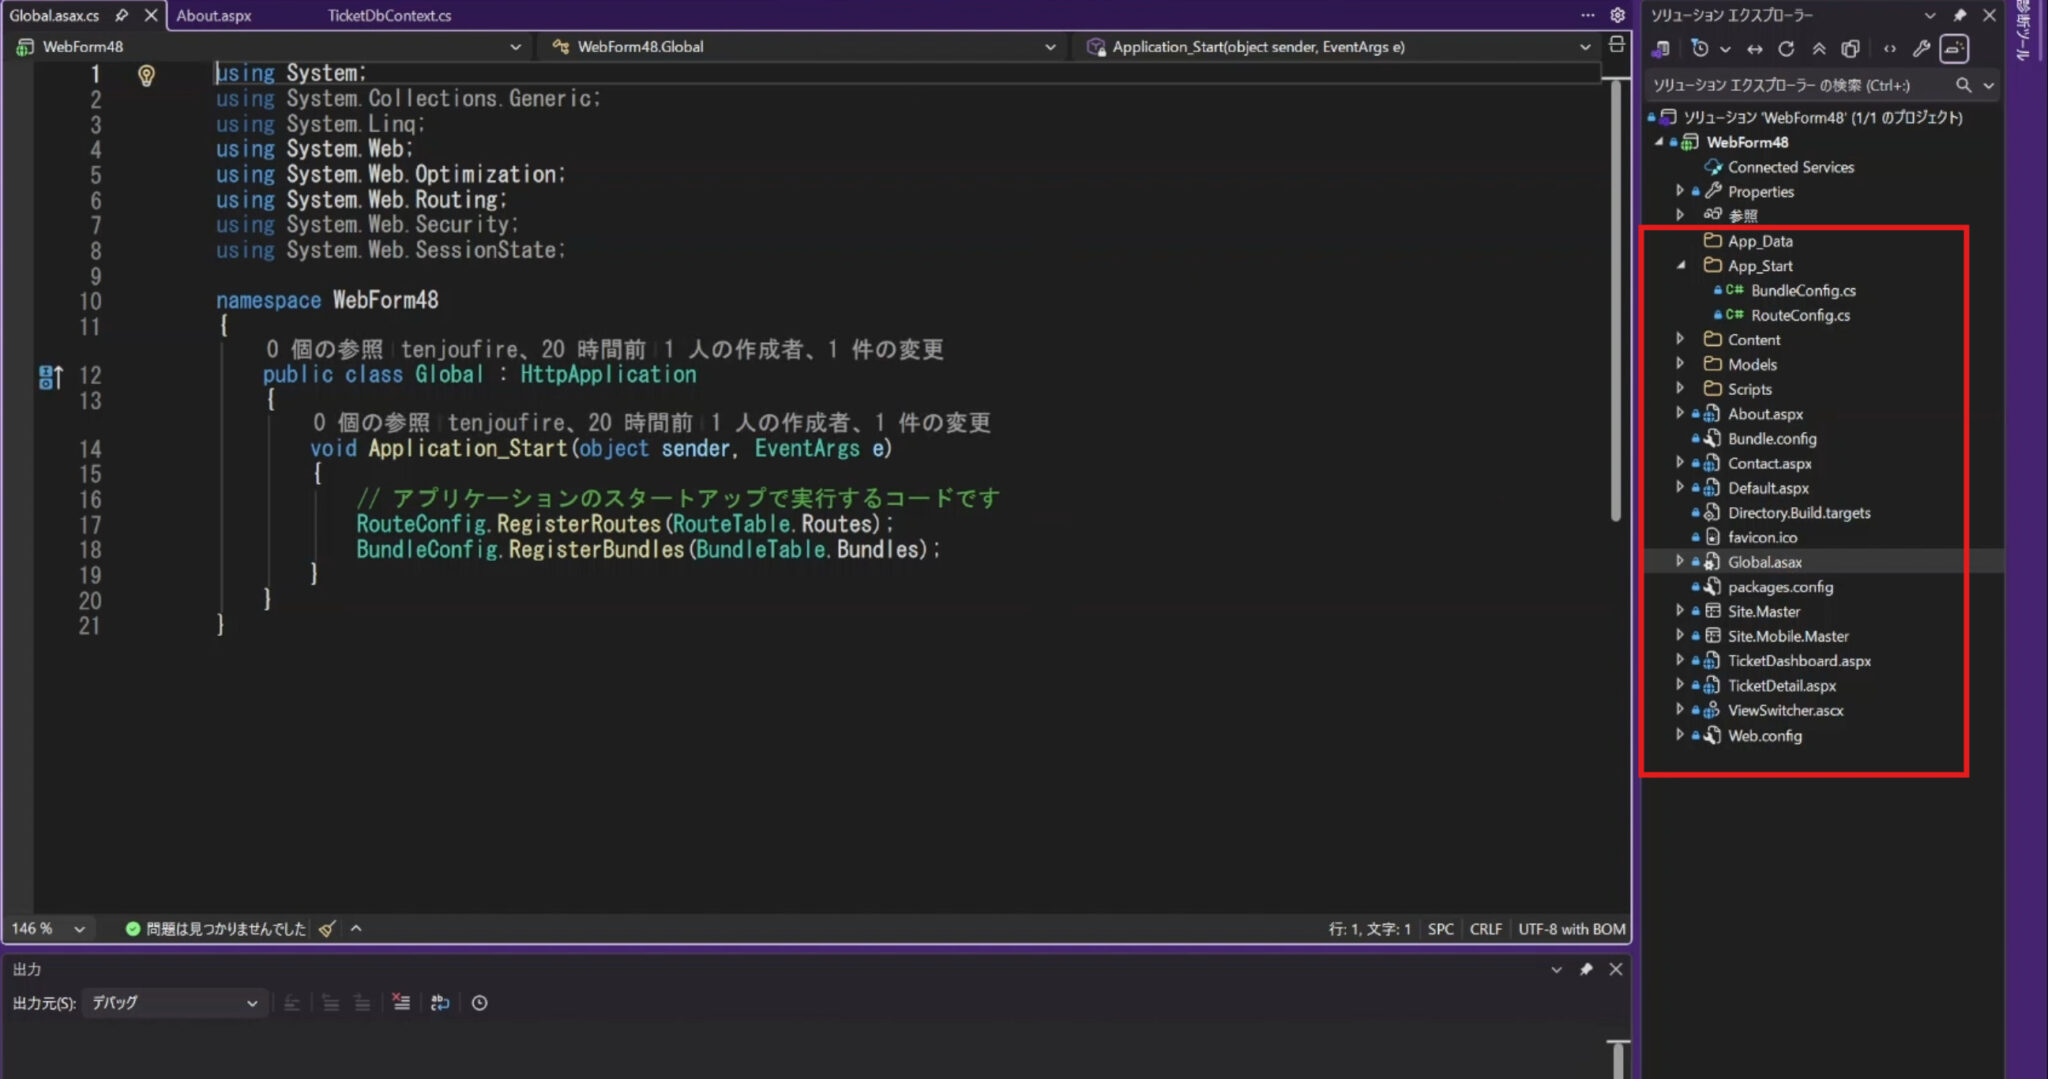Open the settings gear icon near the tabs
2048x1079 pixels.
[x=1618, y=15]
